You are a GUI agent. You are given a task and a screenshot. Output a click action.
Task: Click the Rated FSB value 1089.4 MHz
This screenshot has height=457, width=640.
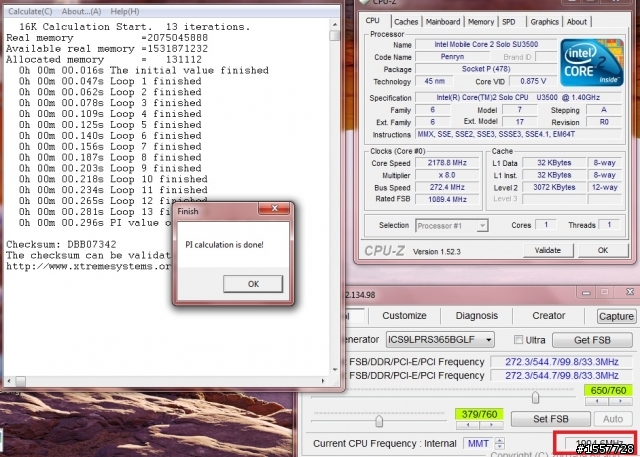coord(447,199)
